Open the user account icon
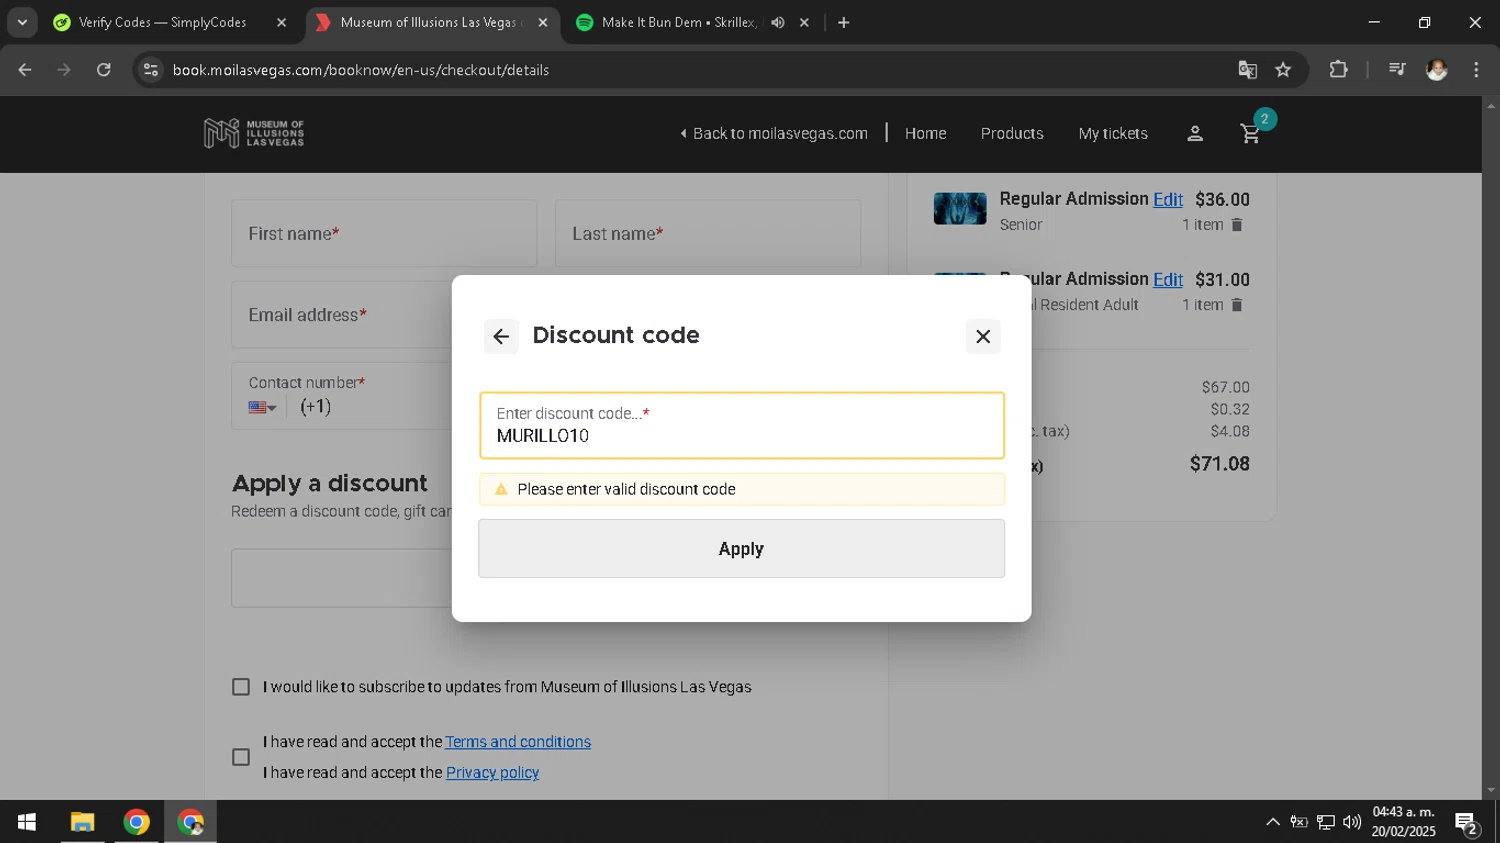Screen dimensions: 1500x843 (x=1194, y=133)
